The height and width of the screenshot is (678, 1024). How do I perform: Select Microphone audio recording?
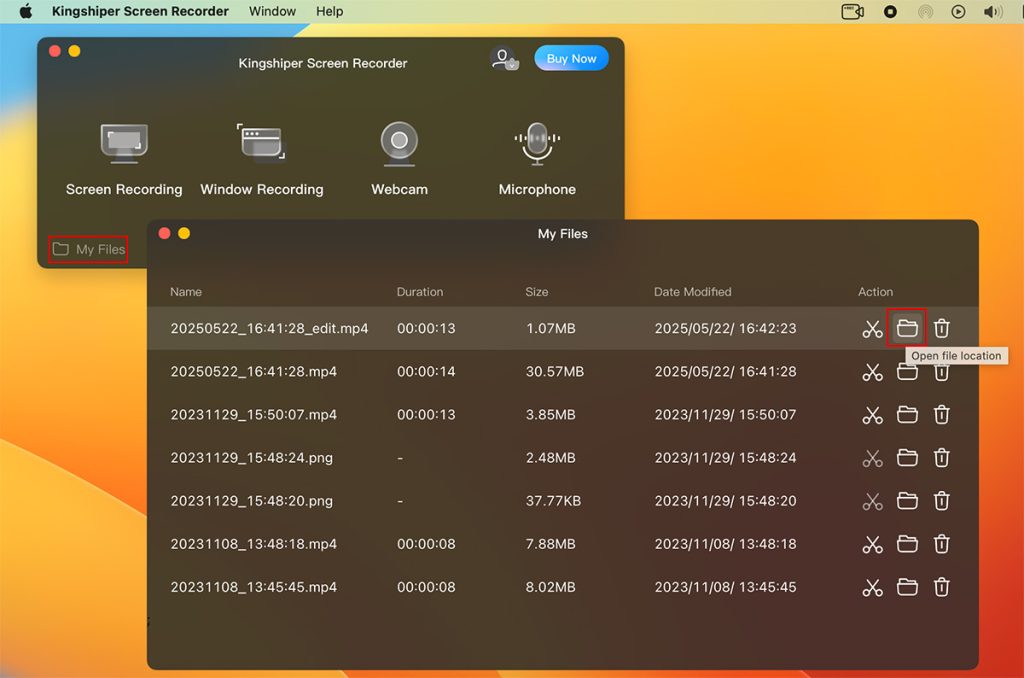(x=537, y=159)
